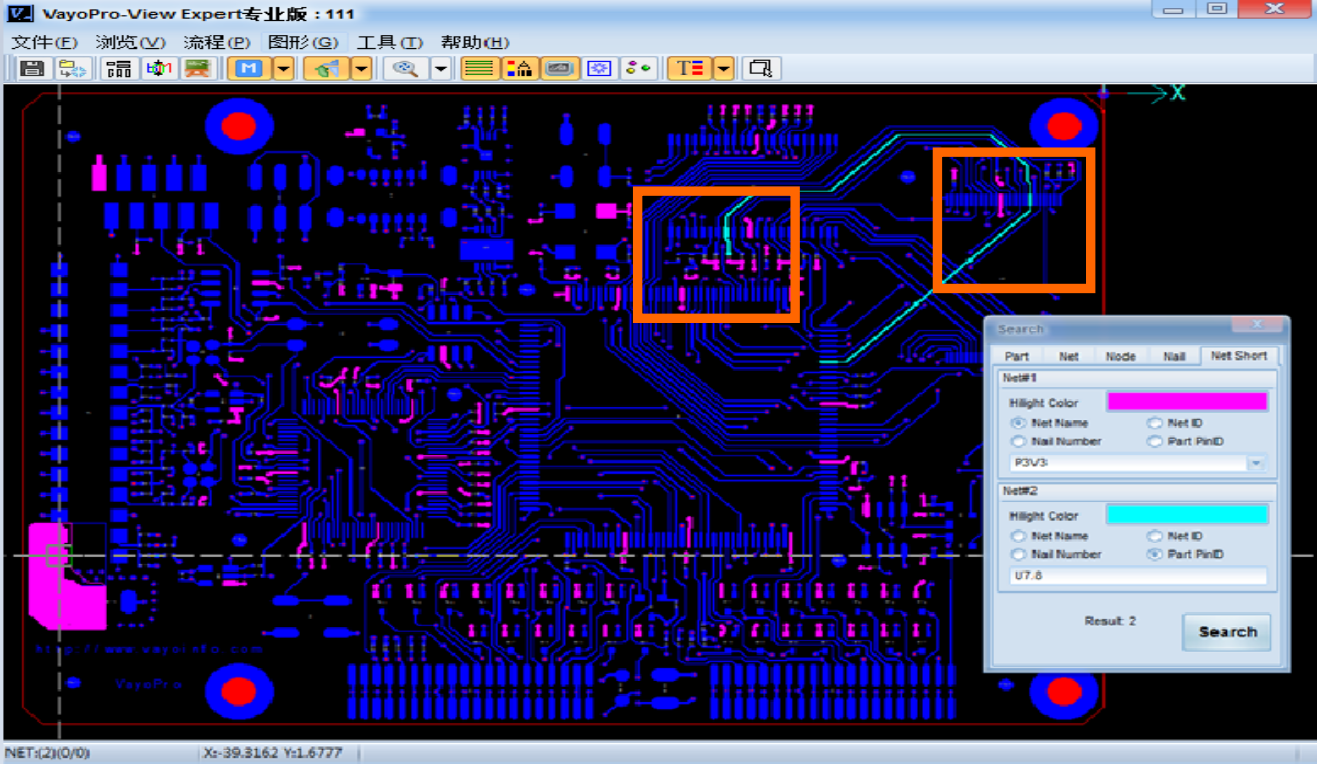Open the dropdown beside the T text icon
Viewport: 1318px width, 765px height.
[723, 68]
